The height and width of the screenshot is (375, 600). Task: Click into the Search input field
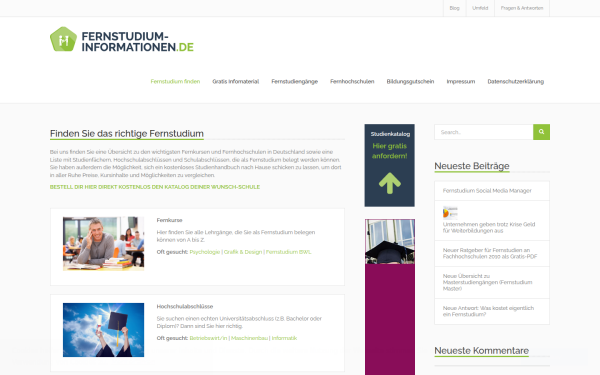tap(484, 132)
